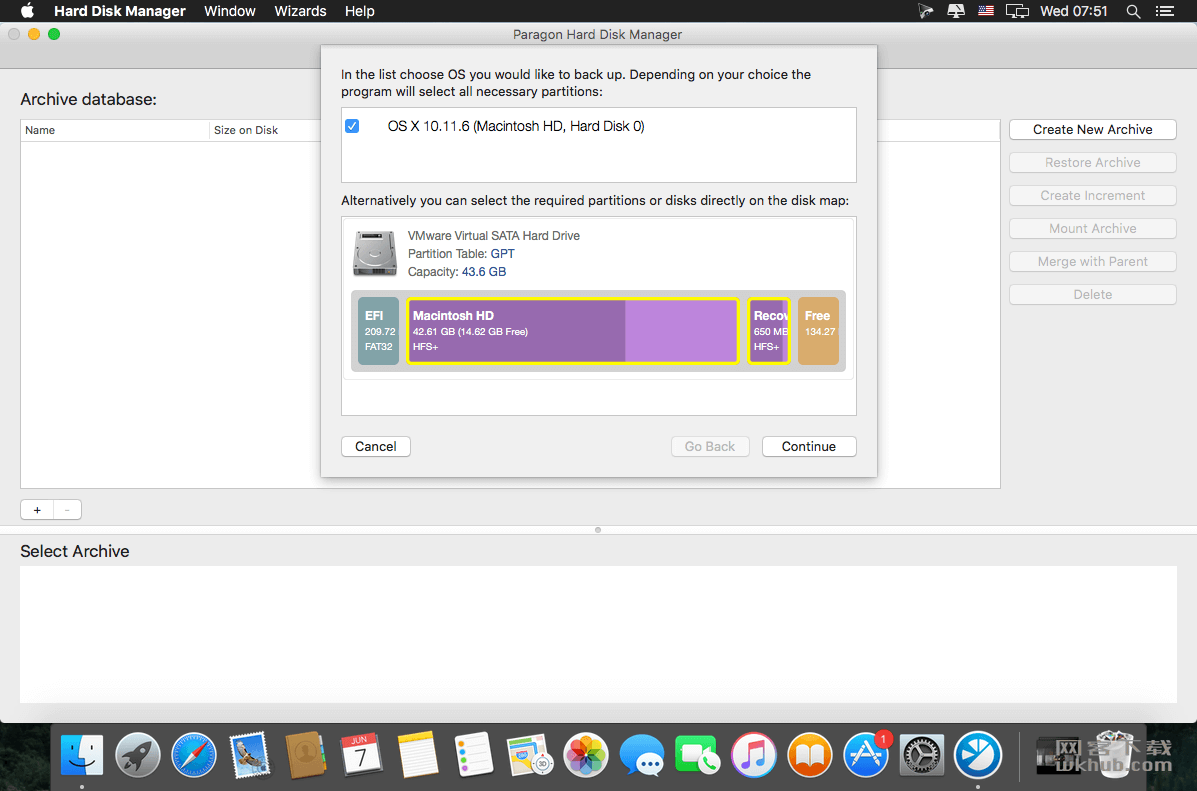Select the Macintosh HD partition block
The image size is (1197, 791).
(x=573, y=331)
